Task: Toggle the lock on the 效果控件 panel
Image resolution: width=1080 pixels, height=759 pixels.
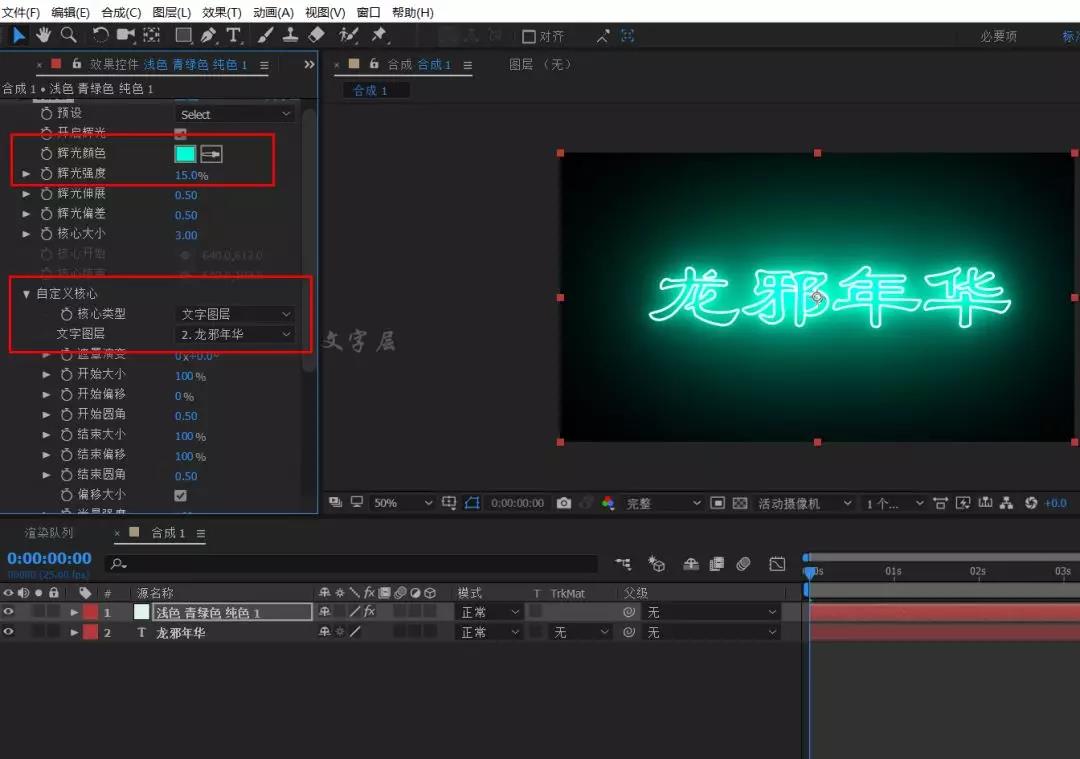Action: pyautogui.click(x=76, y=64)
